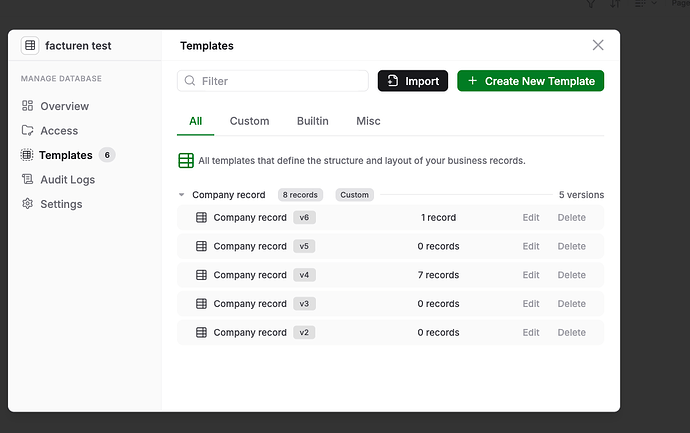Open the Overview sidebar section
Viewport: 690px width, 433px height.
[64, 106]
